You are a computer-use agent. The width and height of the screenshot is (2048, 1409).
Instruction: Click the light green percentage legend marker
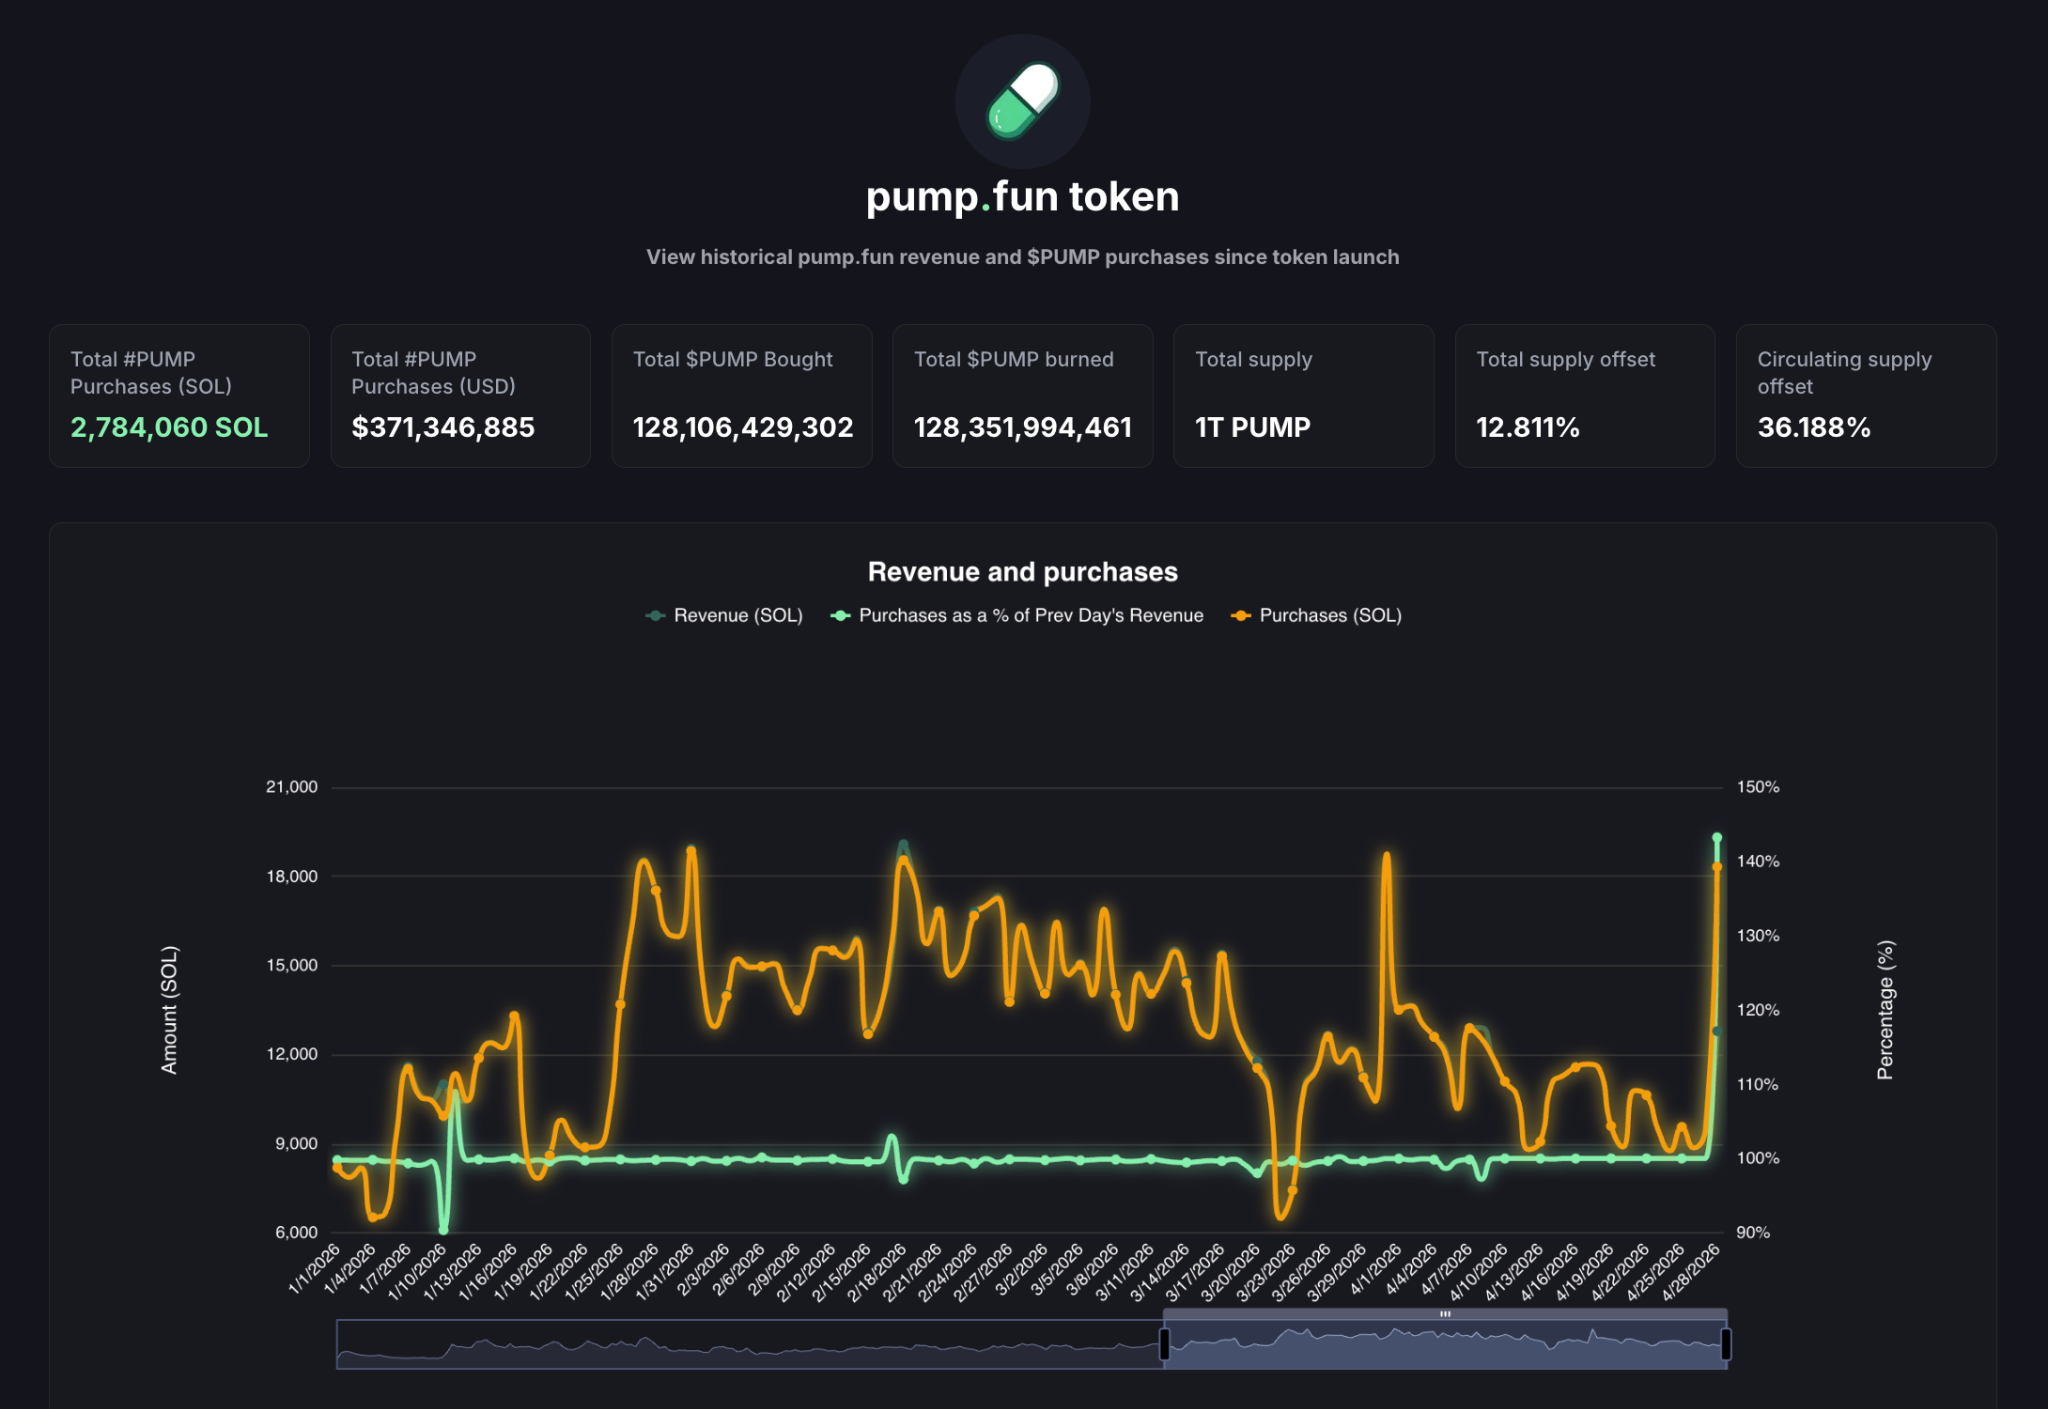(840, 616)
